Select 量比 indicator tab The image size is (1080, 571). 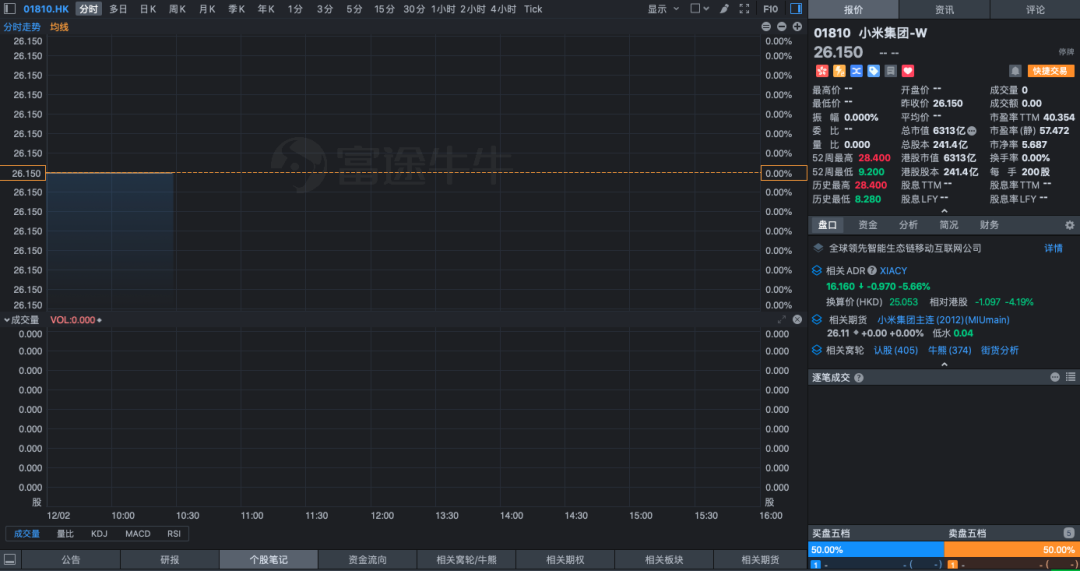pyautogui.click(x=65, y=534)
